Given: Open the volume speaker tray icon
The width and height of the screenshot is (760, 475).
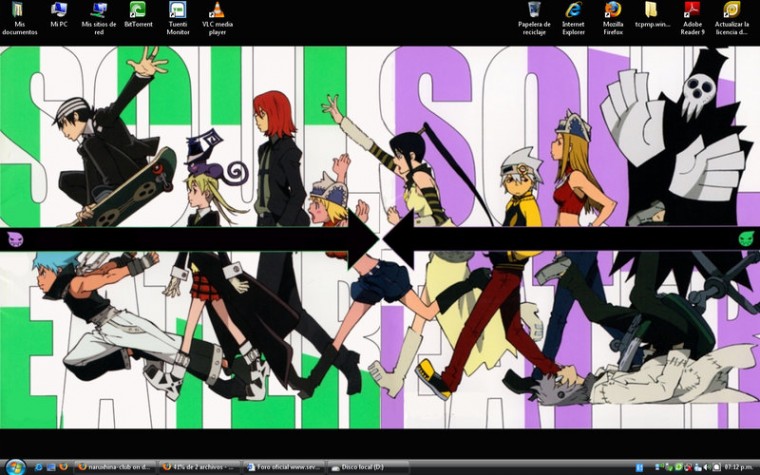Looking at the screenshot, I should coord(707,467).
